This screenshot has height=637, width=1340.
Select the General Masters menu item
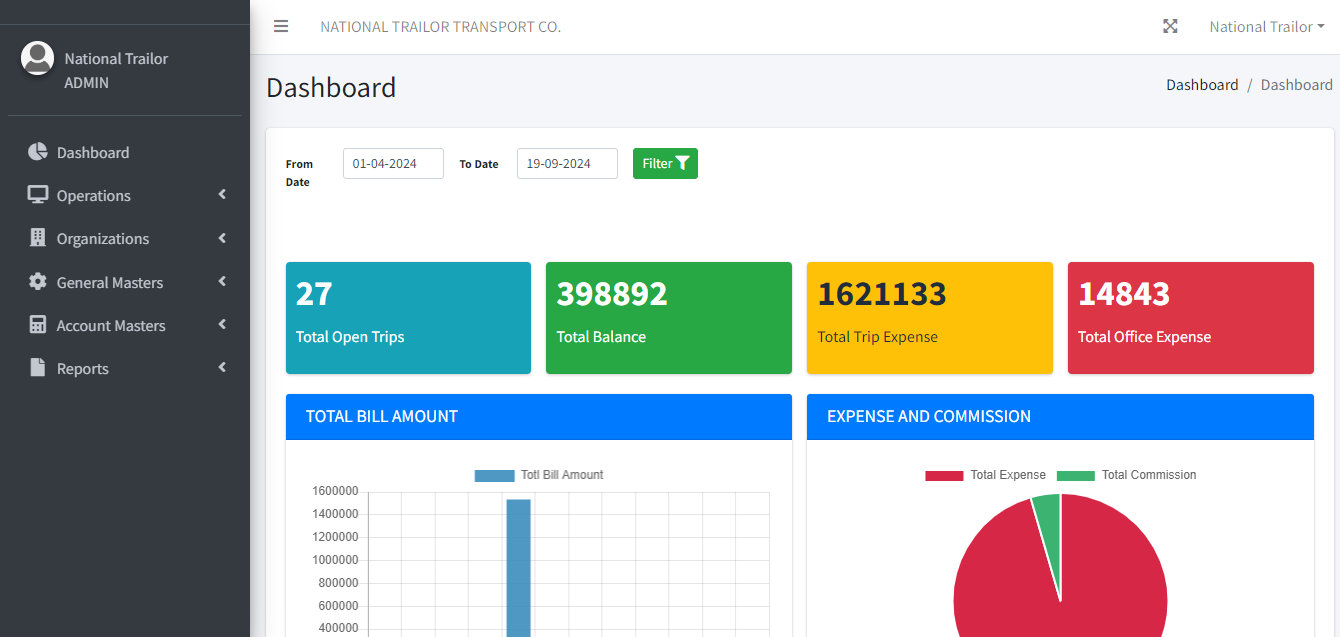[x=110, y=283]
